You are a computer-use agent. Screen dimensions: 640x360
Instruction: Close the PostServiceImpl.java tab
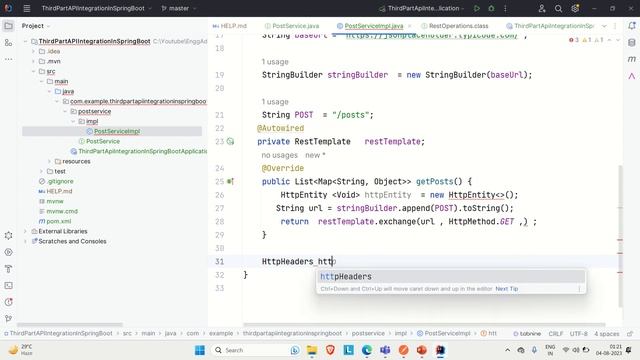point(409,26)
